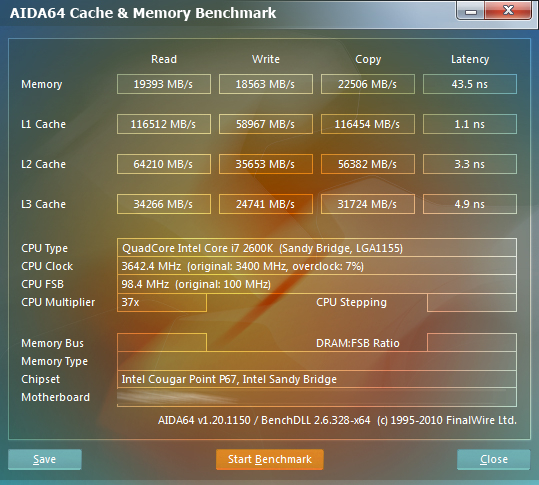Click the CPU FSB 98.4 MHz field
539x485 pixels.
tap(317, 284)
